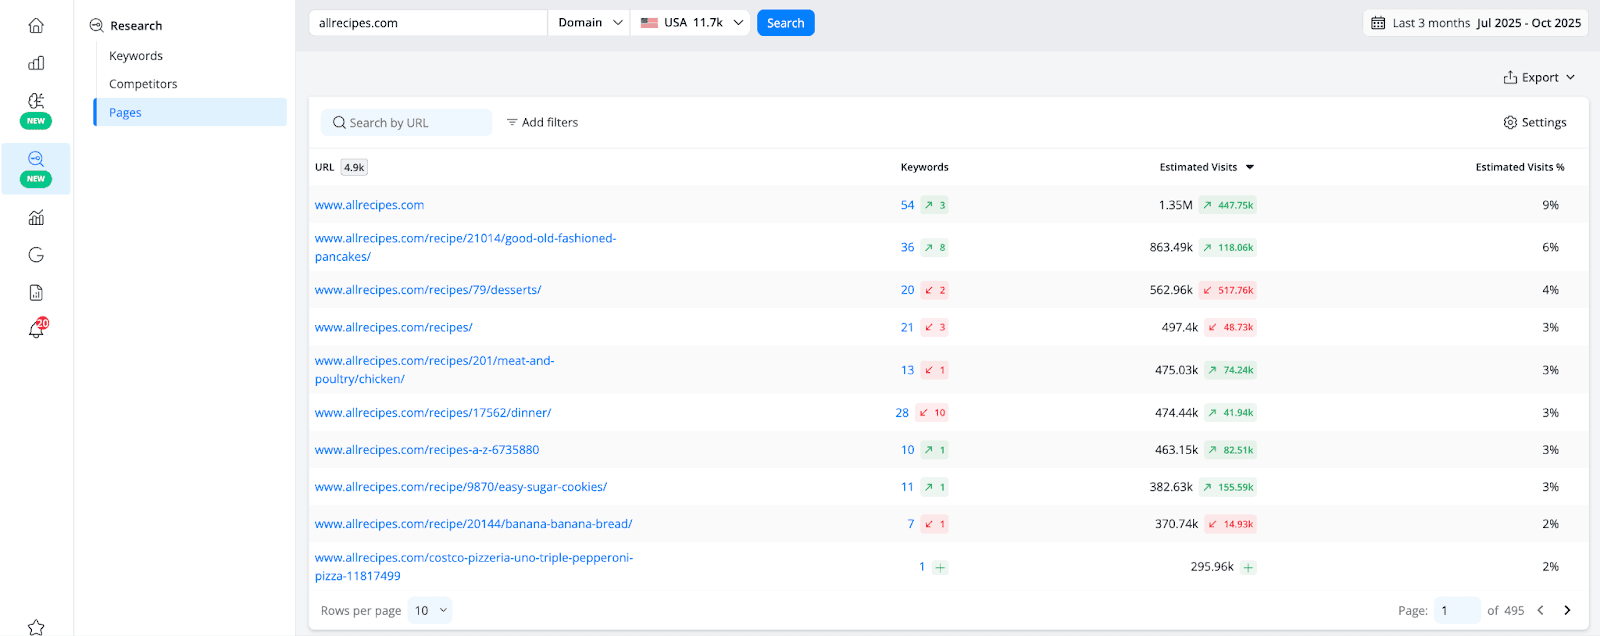This screenshot has height=636, width=1600.
Task: Click the 1.35M estimated visits value
Action: coord(1176,205)
